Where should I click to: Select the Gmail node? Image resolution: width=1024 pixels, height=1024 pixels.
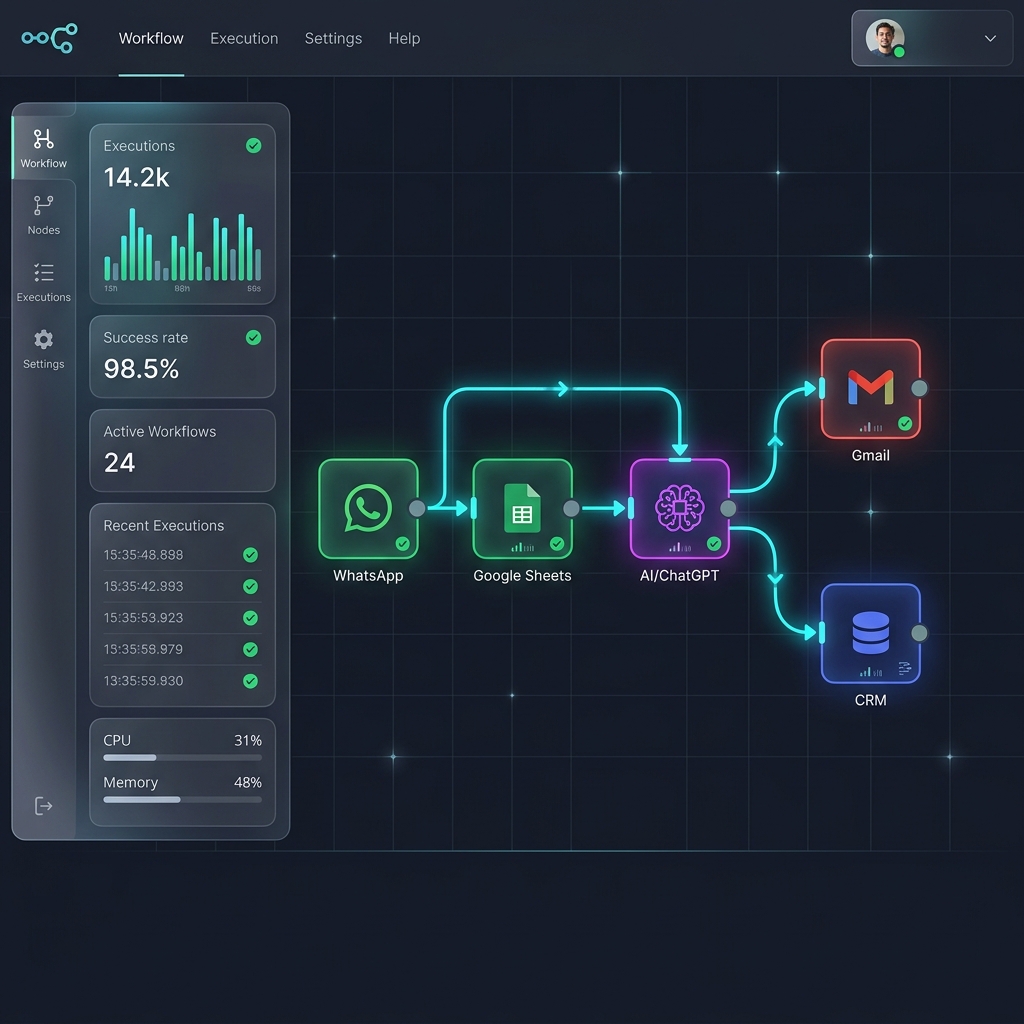pos(871,389)
